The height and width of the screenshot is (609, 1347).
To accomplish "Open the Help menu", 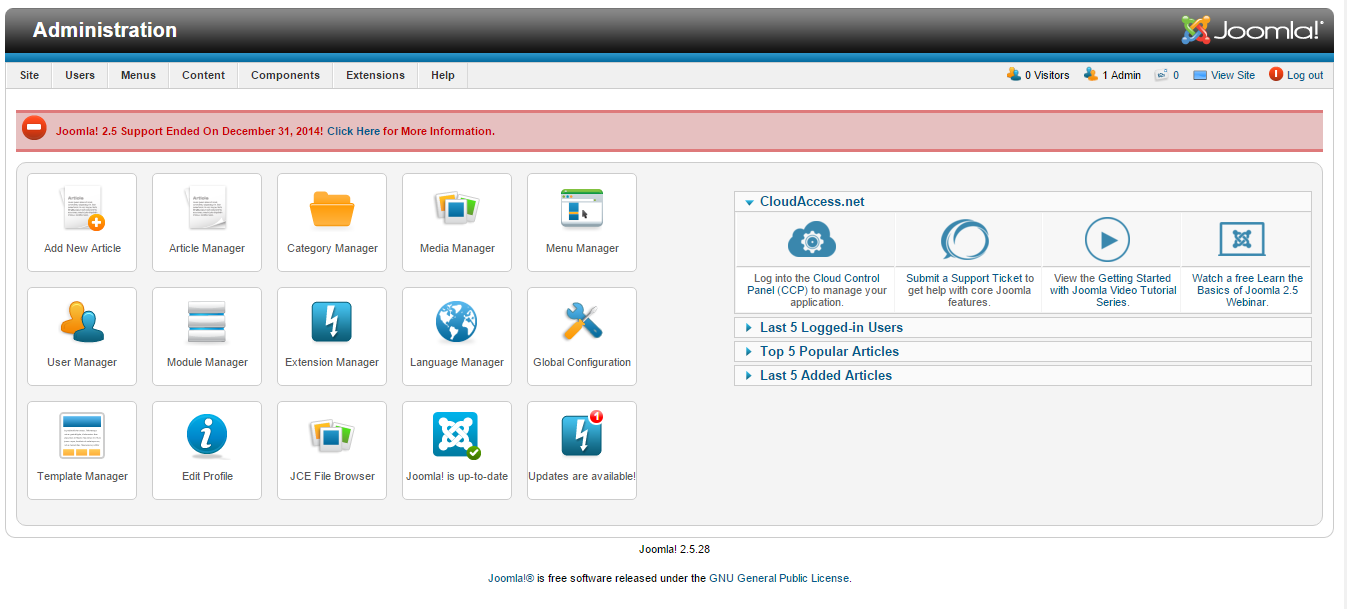I will point(443,75).
